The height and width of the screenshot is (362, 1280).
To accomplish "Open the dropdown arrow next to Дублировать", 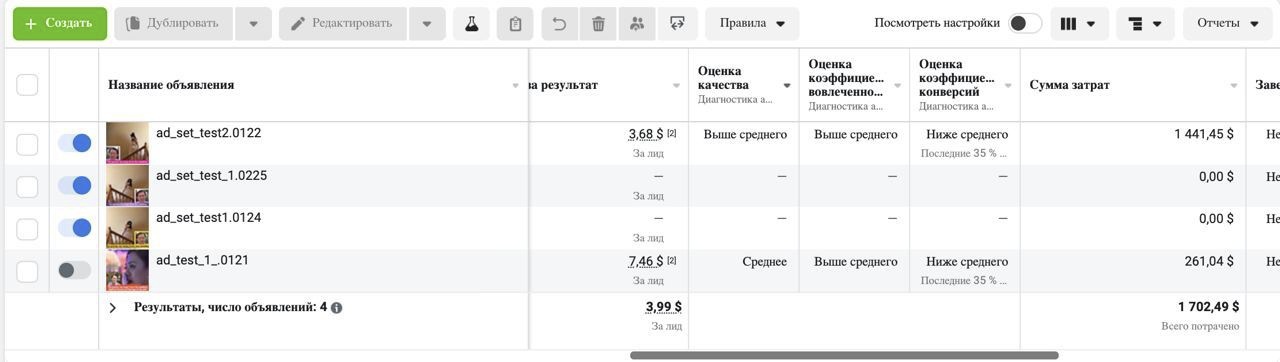I will (253, 23).
